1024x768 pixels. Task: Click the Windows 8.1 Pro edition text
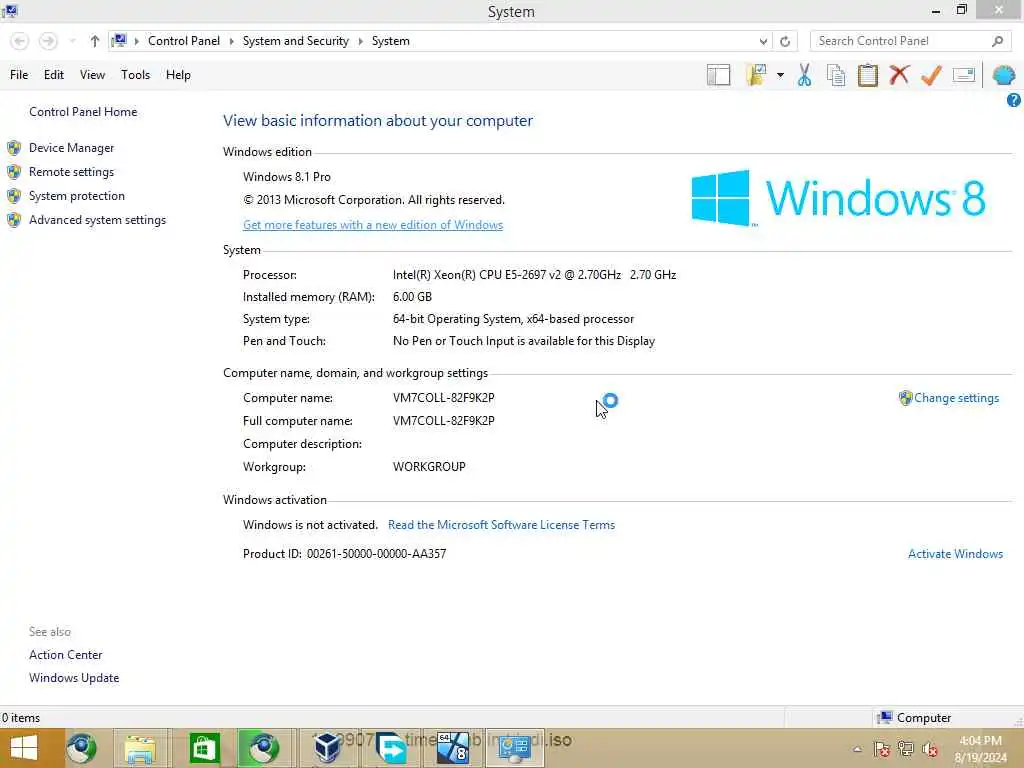click(x=287, y=177)
